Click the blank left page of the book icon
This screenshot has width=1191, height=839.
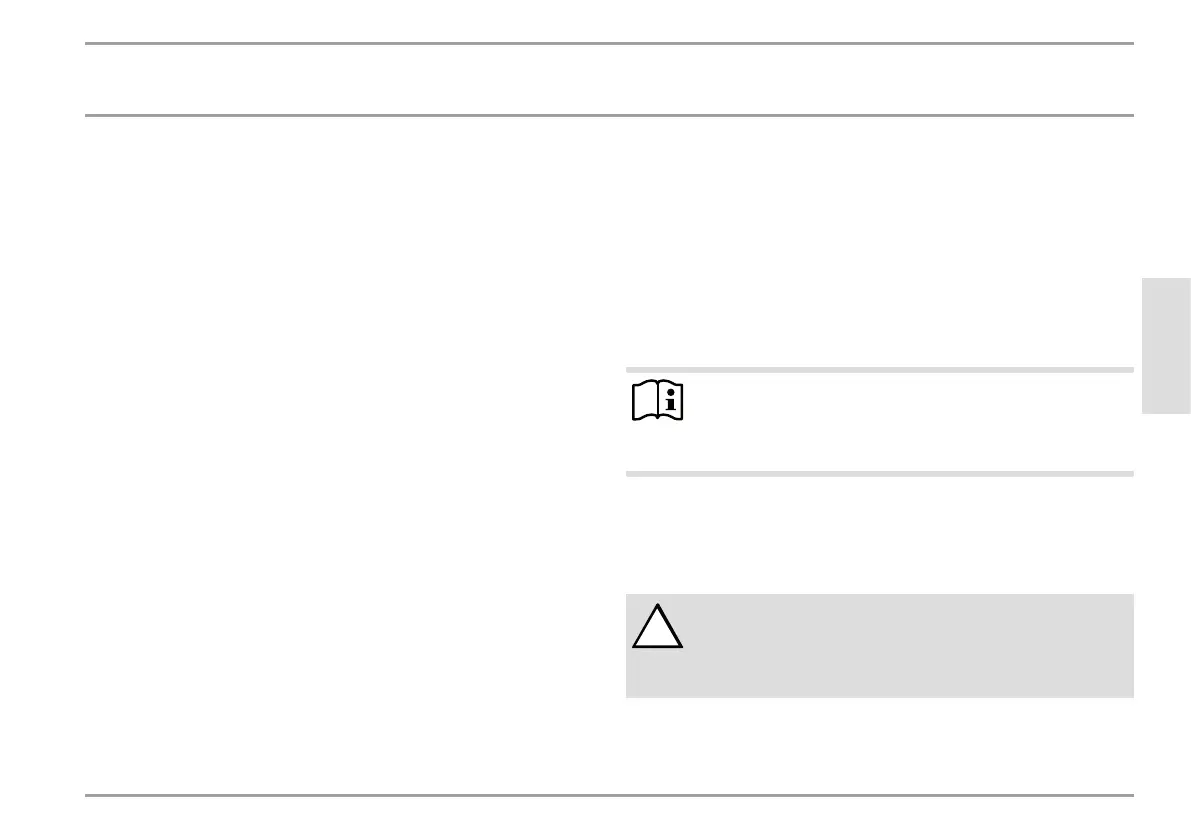[x=645, y=400]
